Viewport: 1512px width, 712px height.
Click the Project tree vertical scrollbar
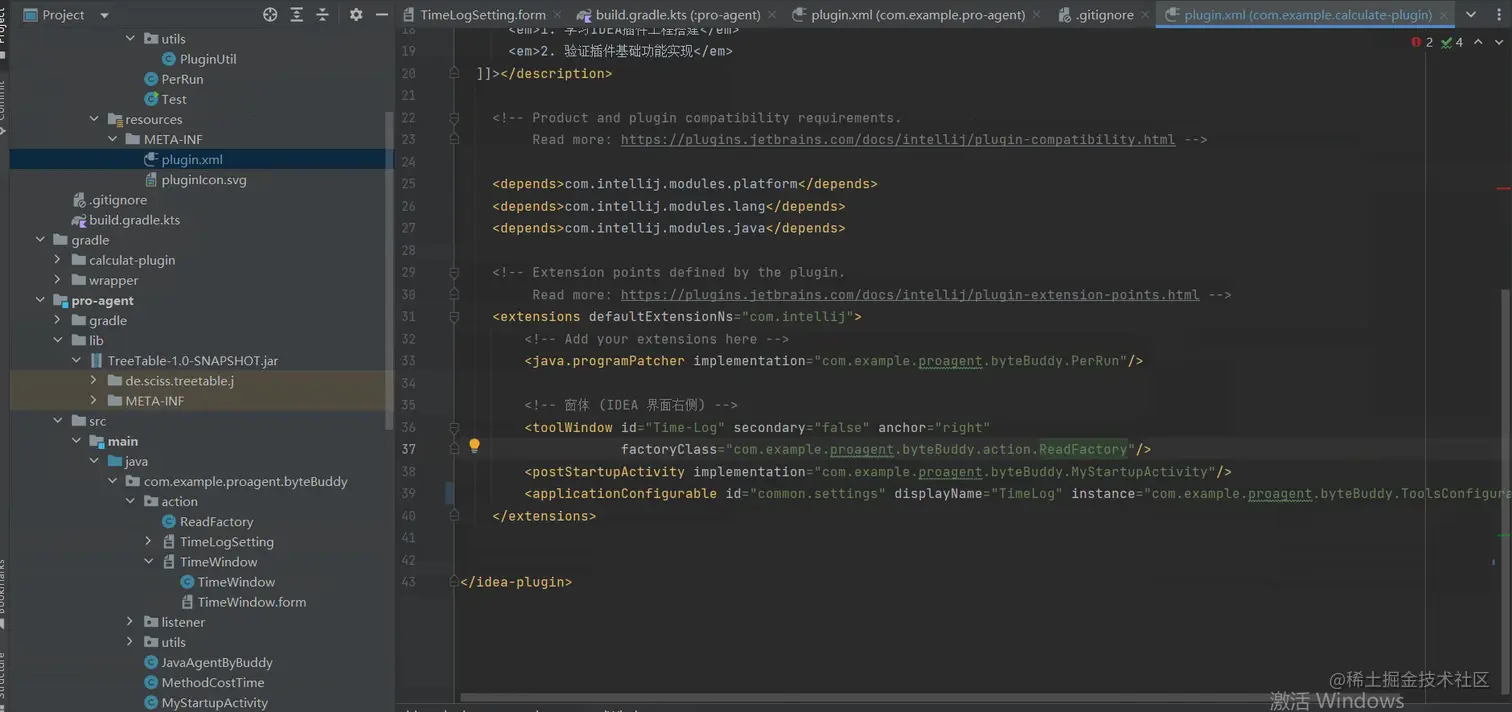click(x=390, y=270)
